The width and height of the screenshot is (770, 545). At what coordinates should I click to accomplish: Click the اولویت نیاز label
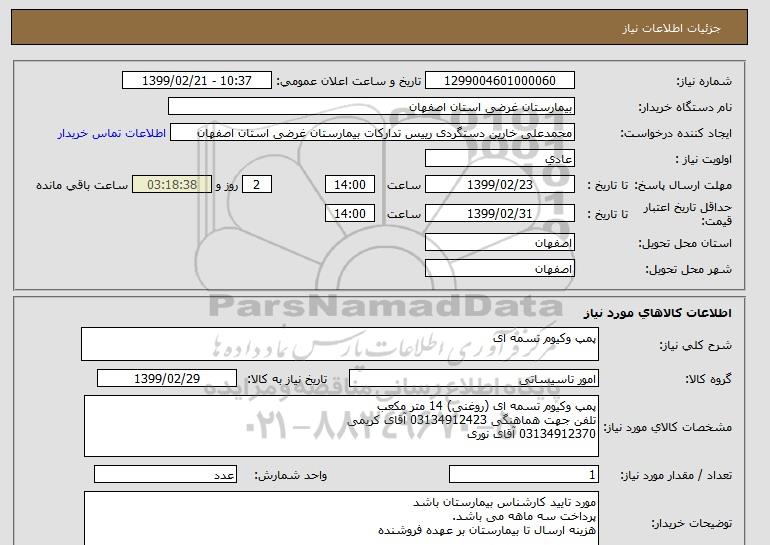tap(704, 159)
